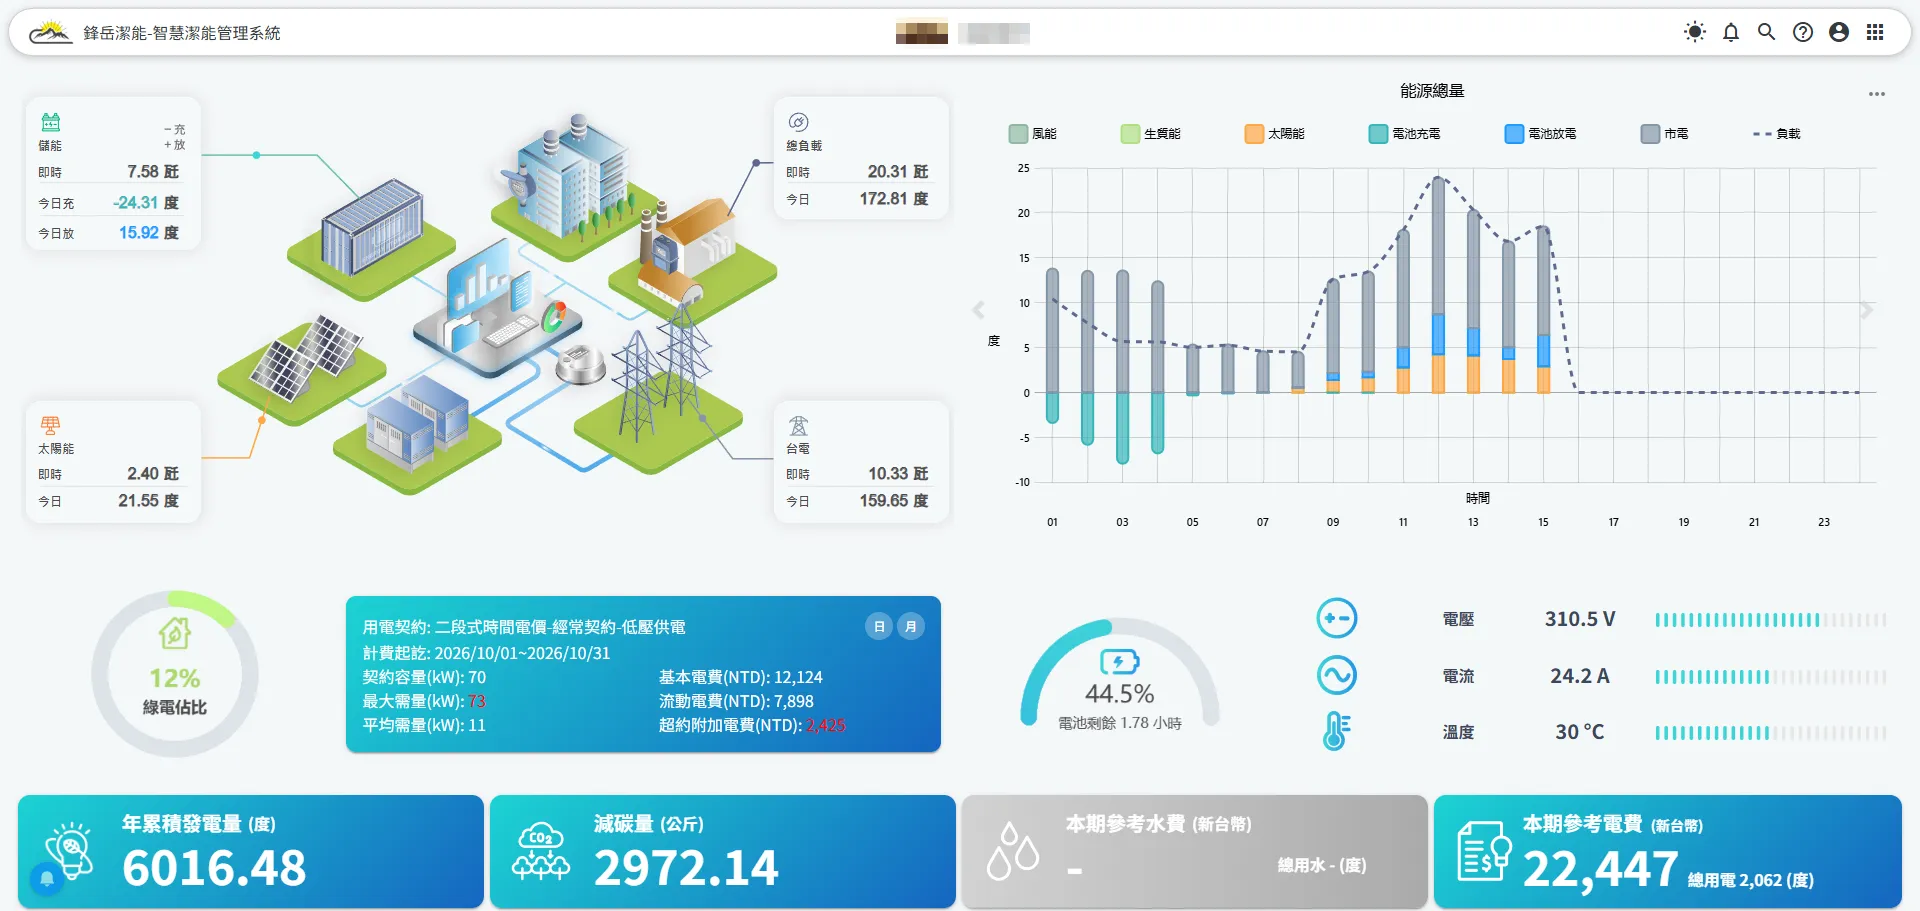Click the green house icon in 綠電佔比 gauge

pyautogui.click(x=175, y=633)
